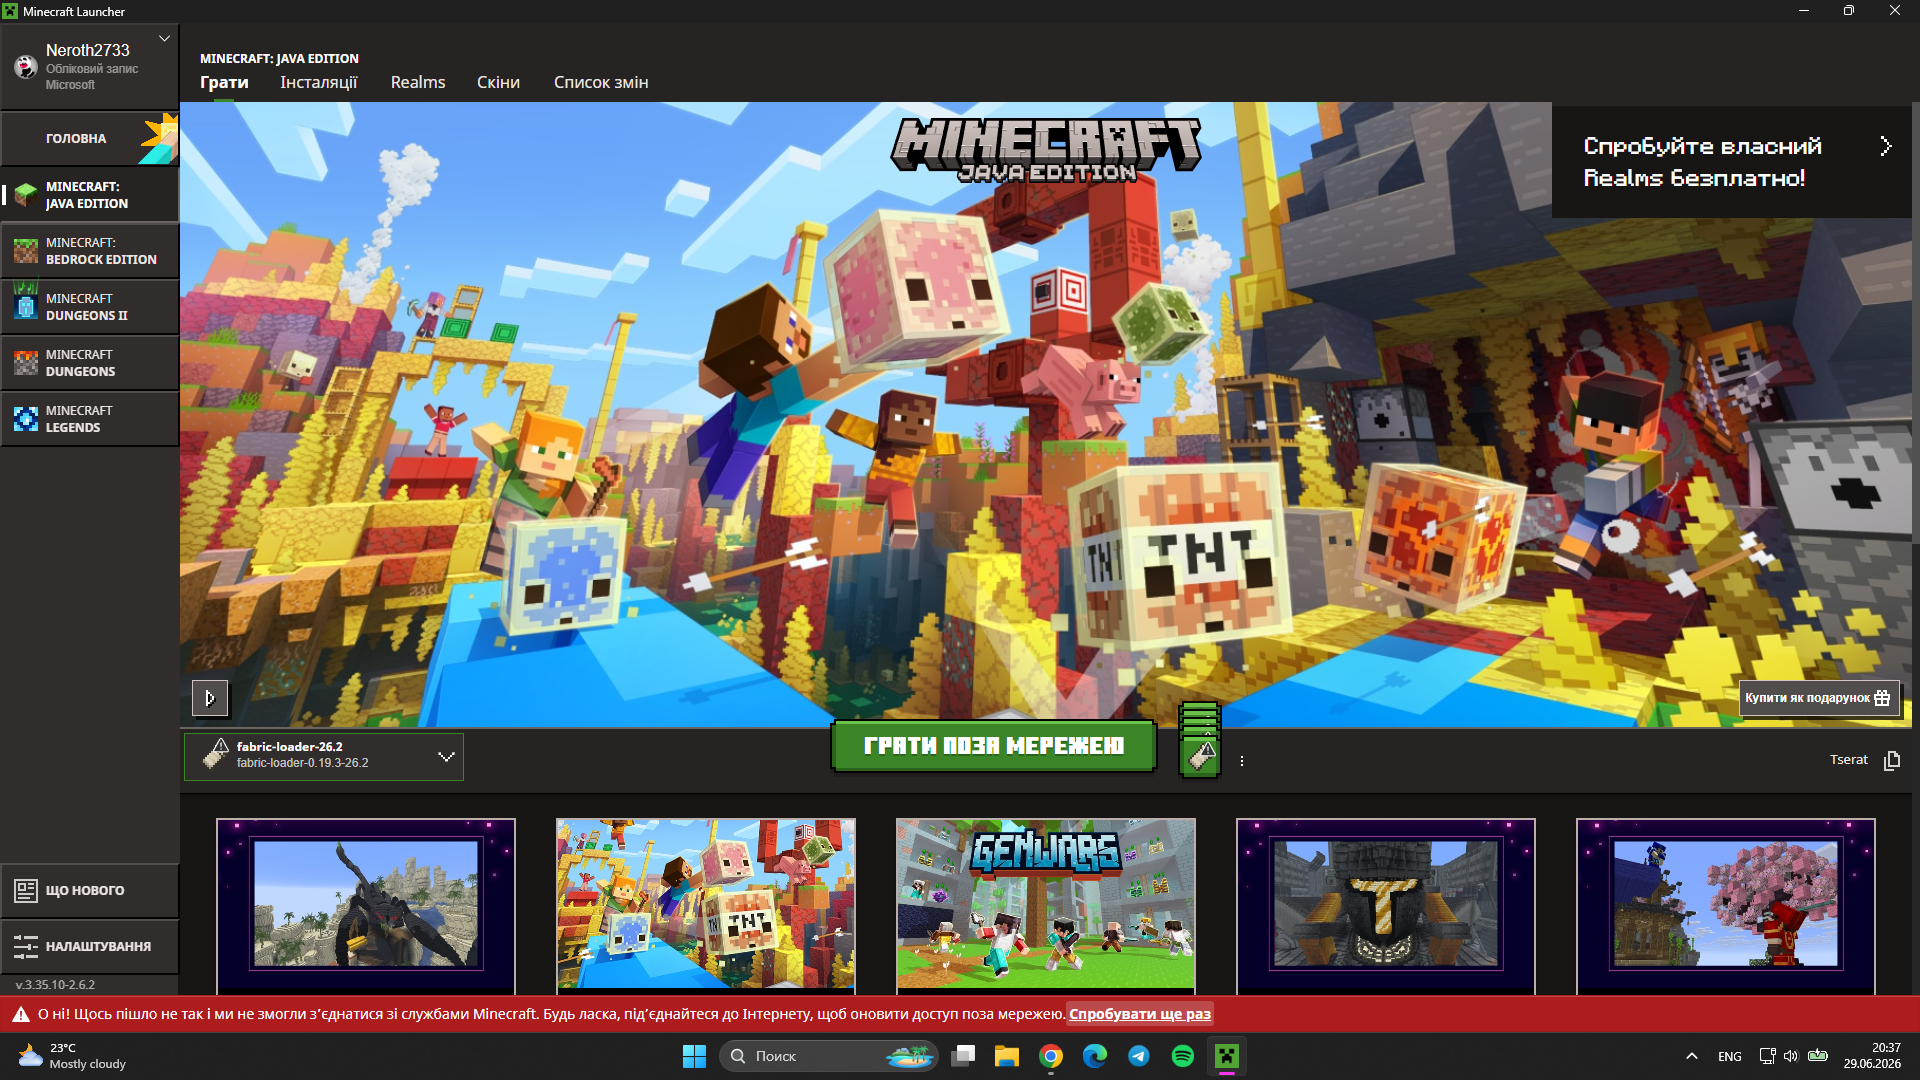
Task: Open File Explorer from the taskbar
Action: tap(1007, 1056)
